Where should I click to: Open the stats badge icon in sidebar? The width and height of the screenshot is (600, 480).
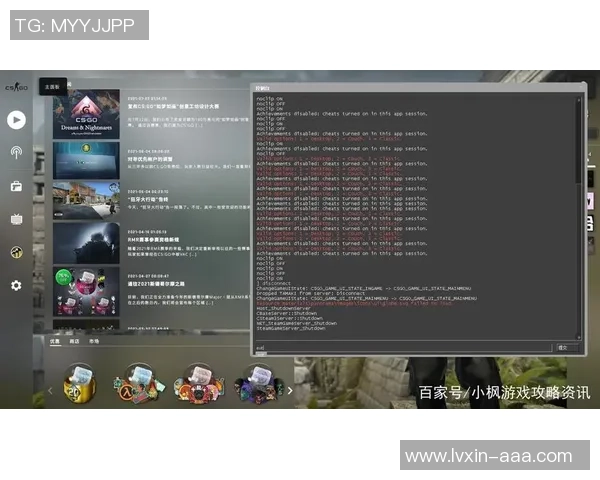point(16,252)
